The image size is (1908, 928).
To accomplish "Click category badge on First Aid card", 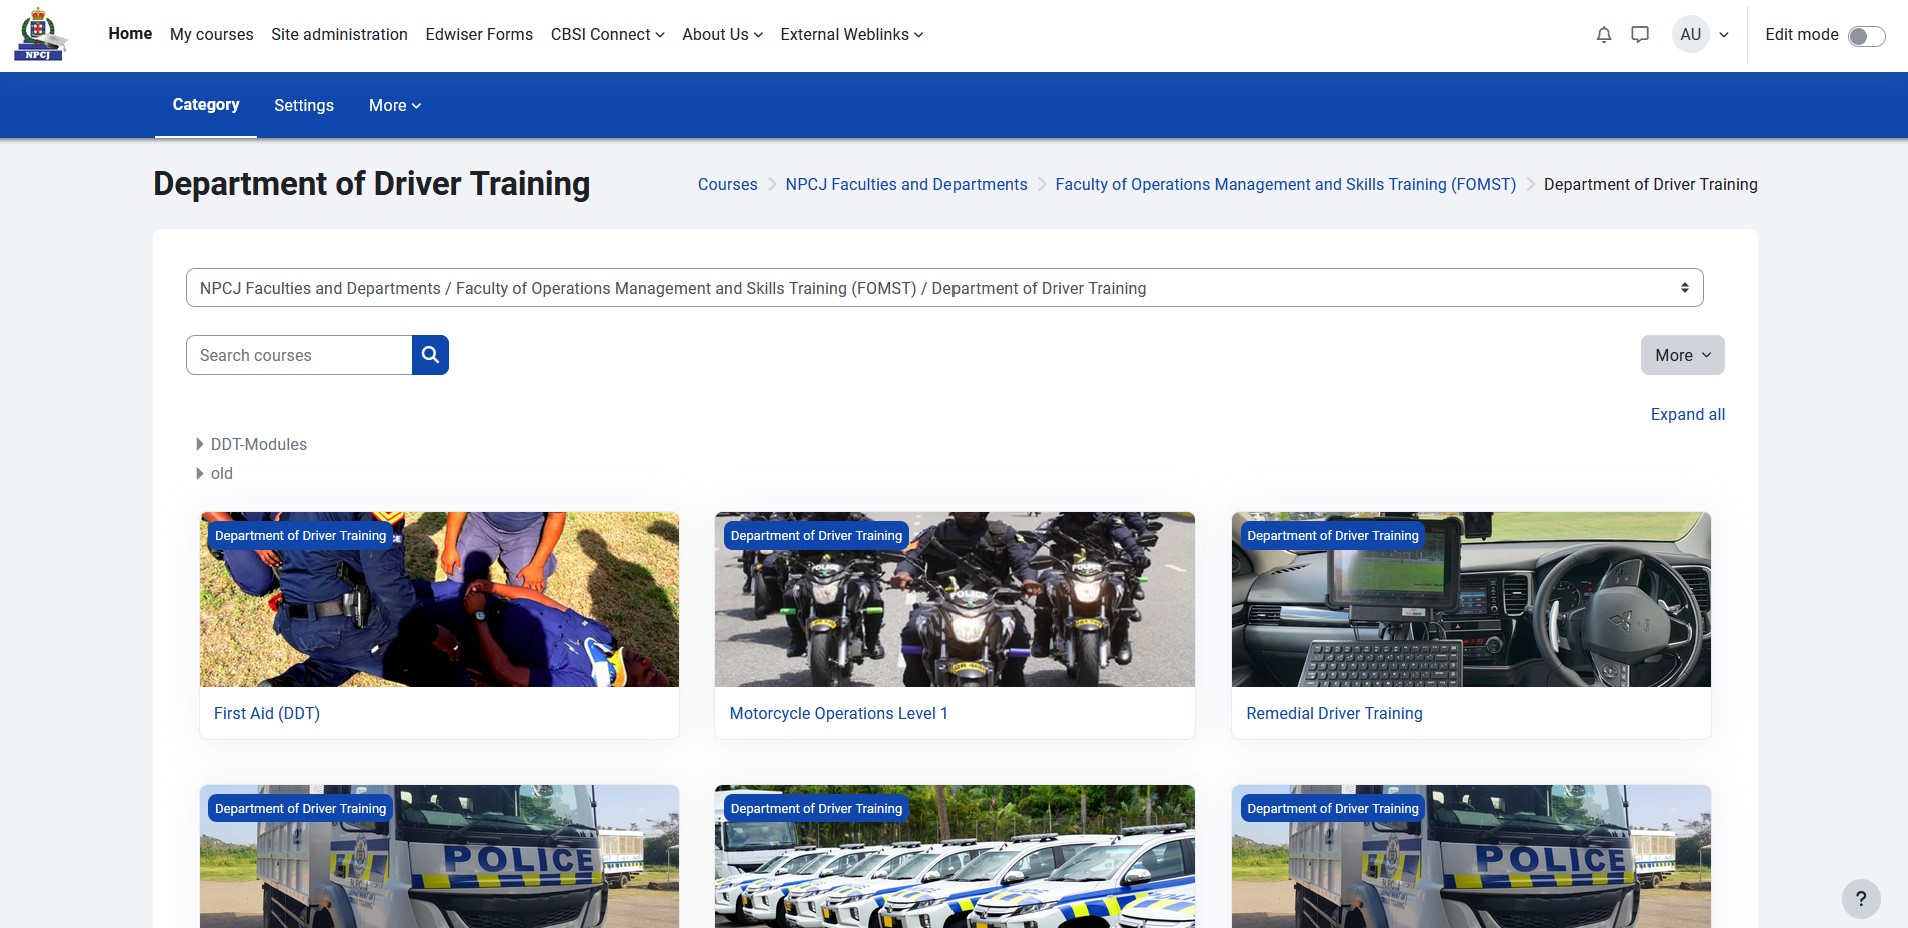I will pyautogui.click(x=300, y=536).
